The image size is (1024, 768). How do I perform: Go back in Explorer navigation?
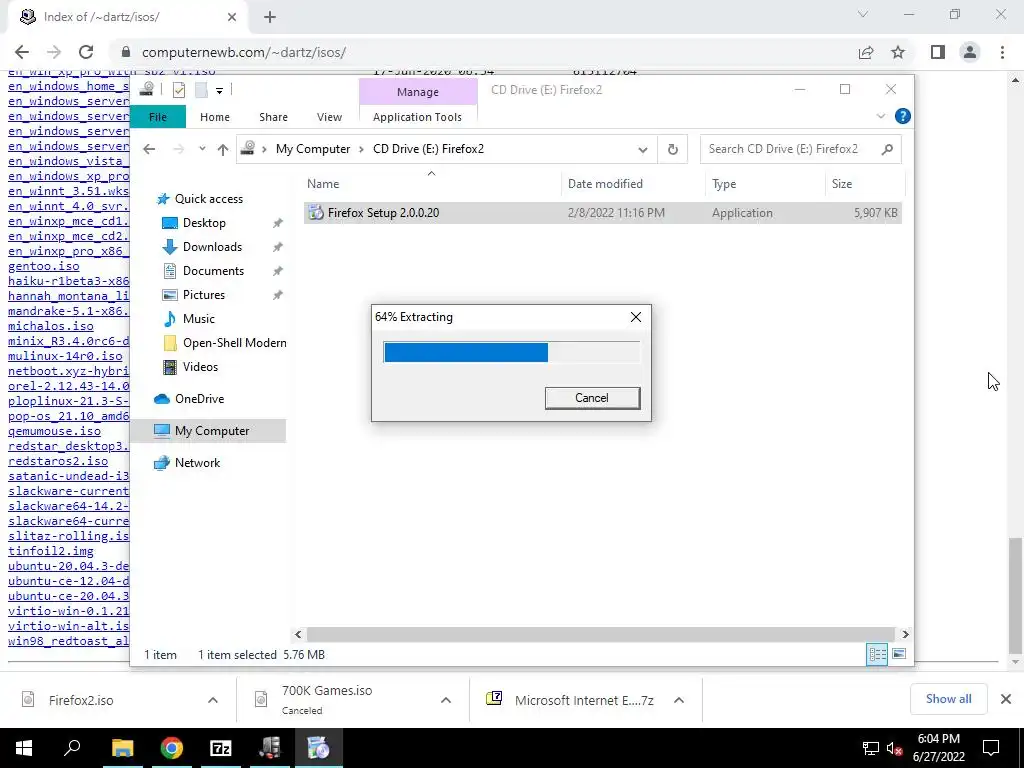[149, 150]
